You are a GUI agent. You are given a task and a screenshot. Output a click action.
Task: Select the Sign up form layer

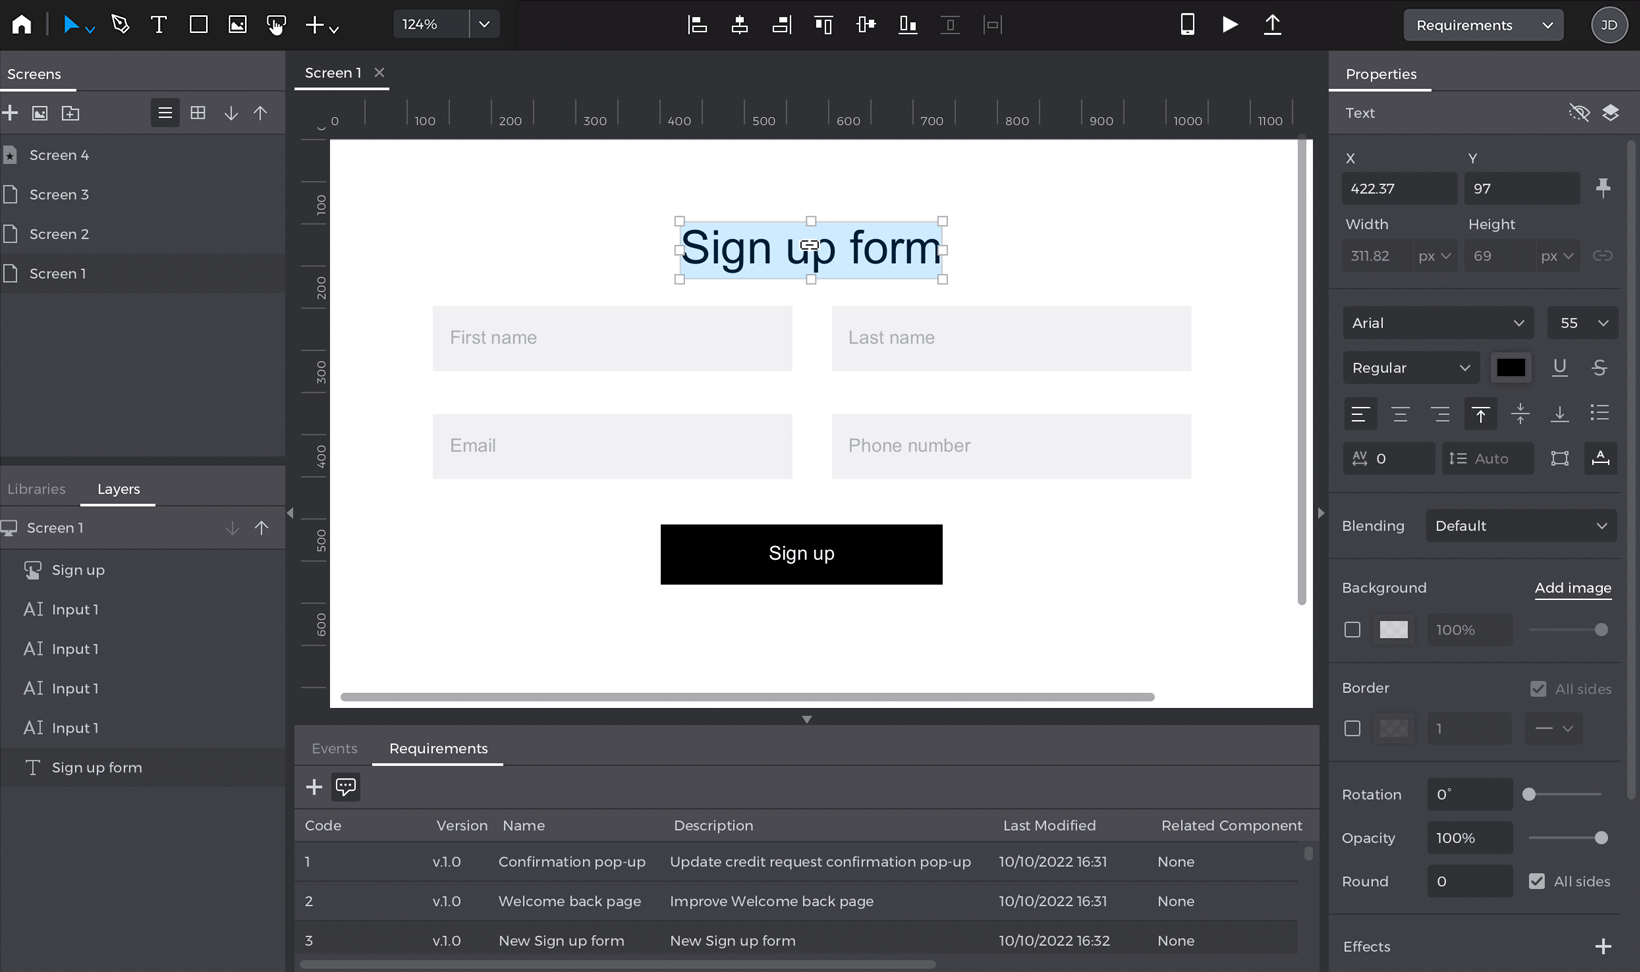[142, 767]
